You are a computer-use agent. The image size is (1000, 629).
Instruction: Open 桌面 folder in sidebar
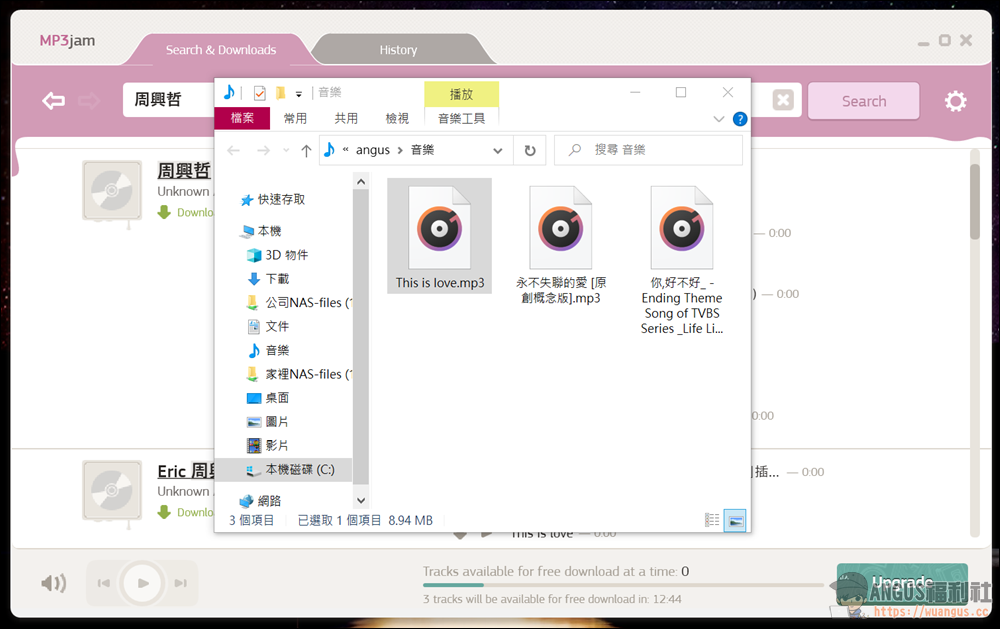[277, 398]
